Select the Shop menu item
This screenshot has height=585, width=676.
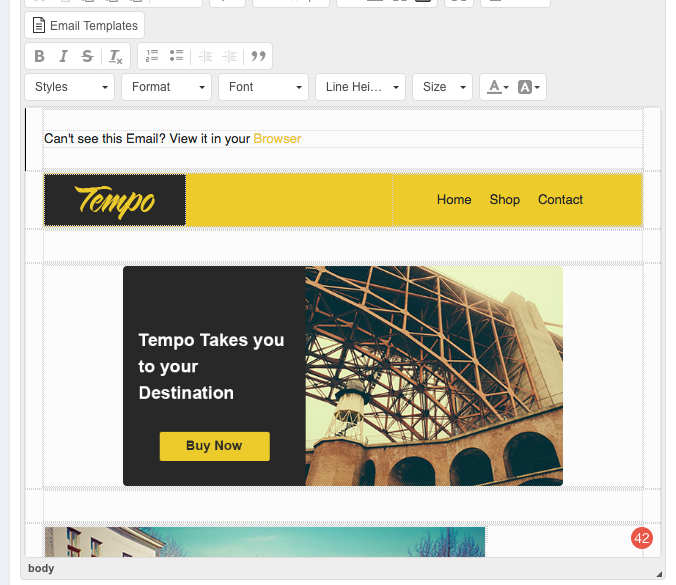pos(505,200)
